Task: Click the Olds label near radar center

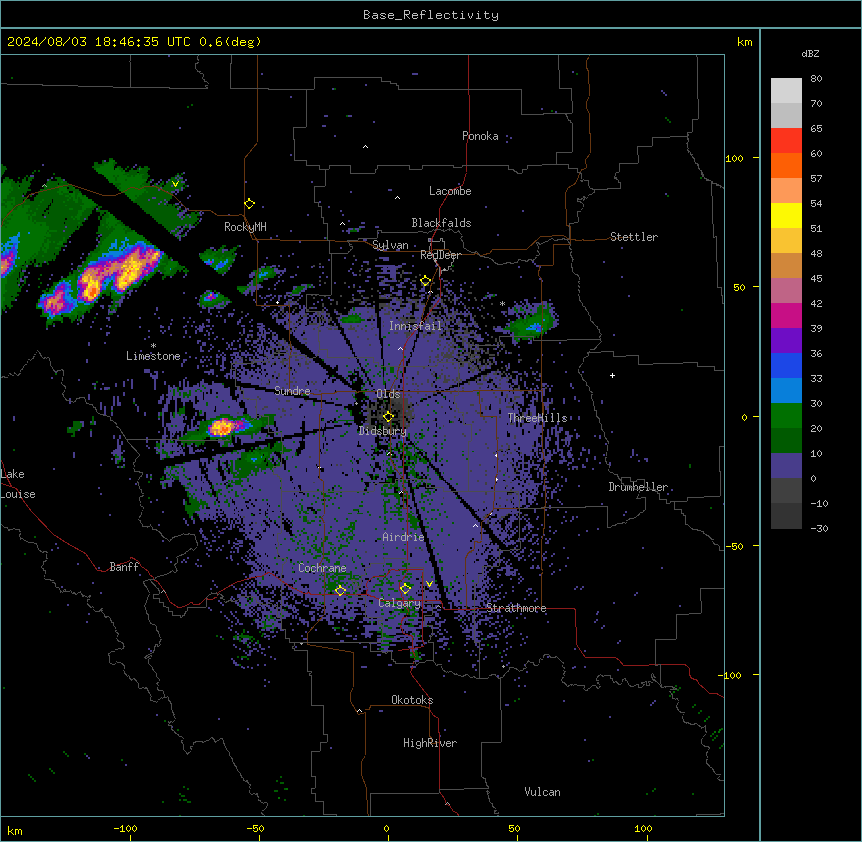Action: click(x=388, y=394)
